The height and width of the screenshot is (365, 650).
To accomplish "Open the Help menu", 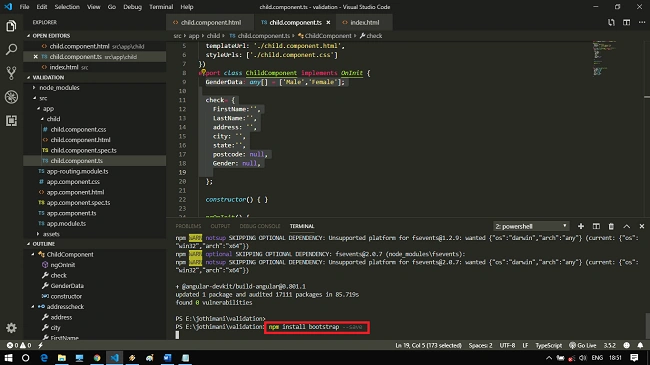I will pos(187,7).
